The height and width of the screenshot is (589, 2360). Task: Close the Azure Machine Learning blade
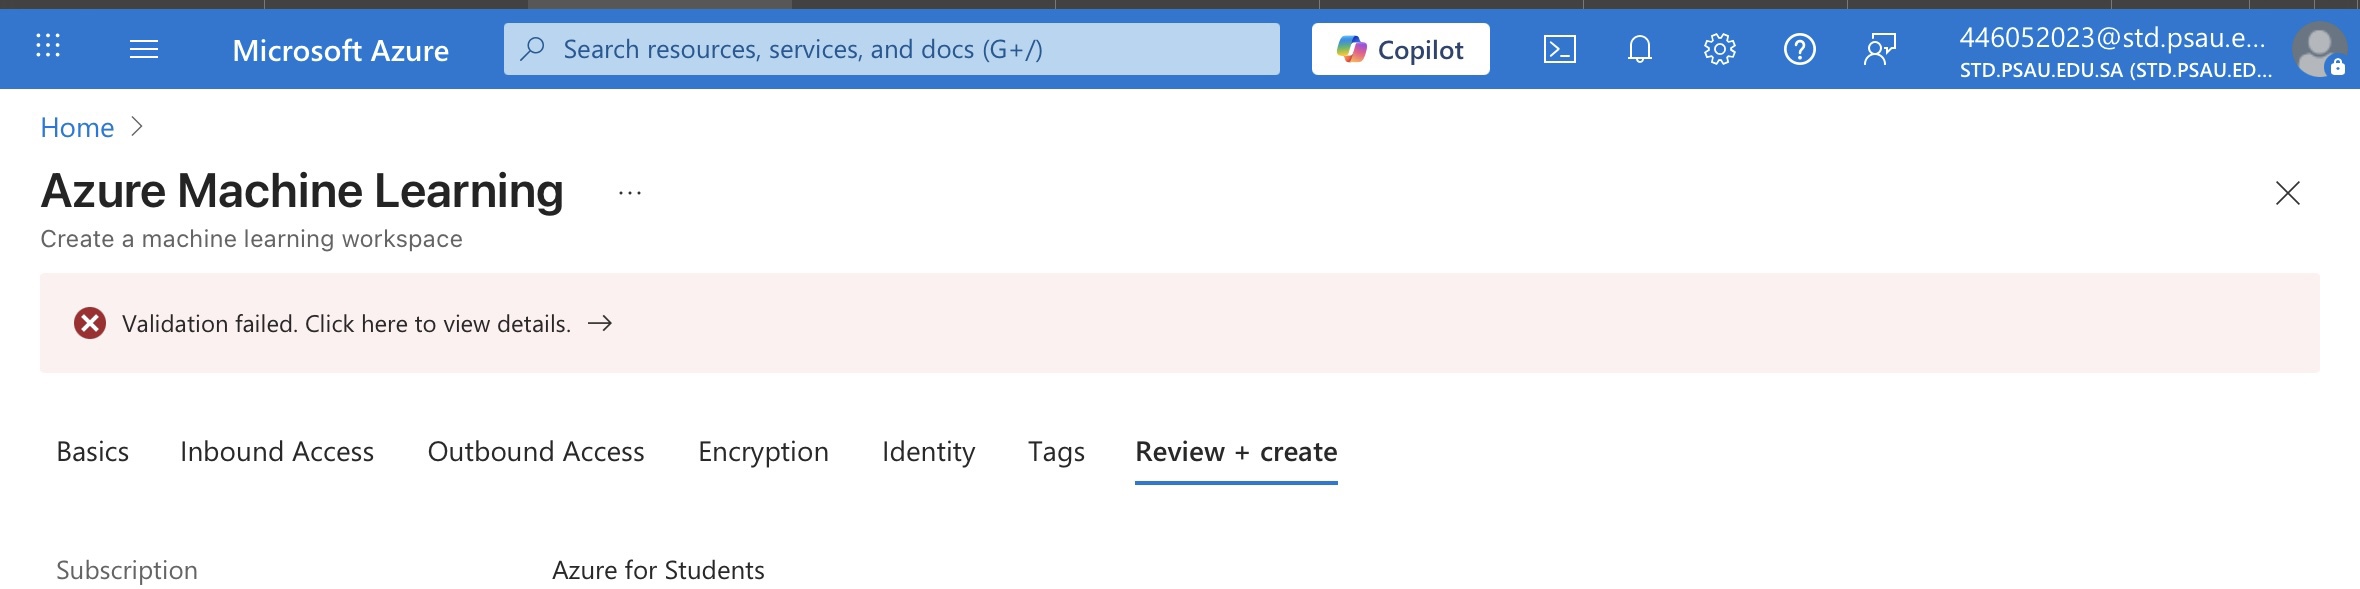click(2288, 193)
